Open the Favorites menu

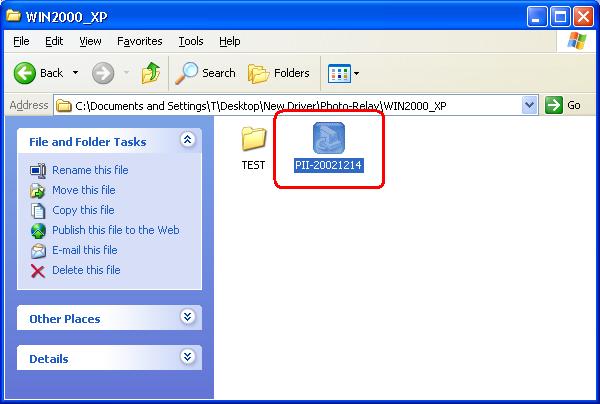pos(140,41)
